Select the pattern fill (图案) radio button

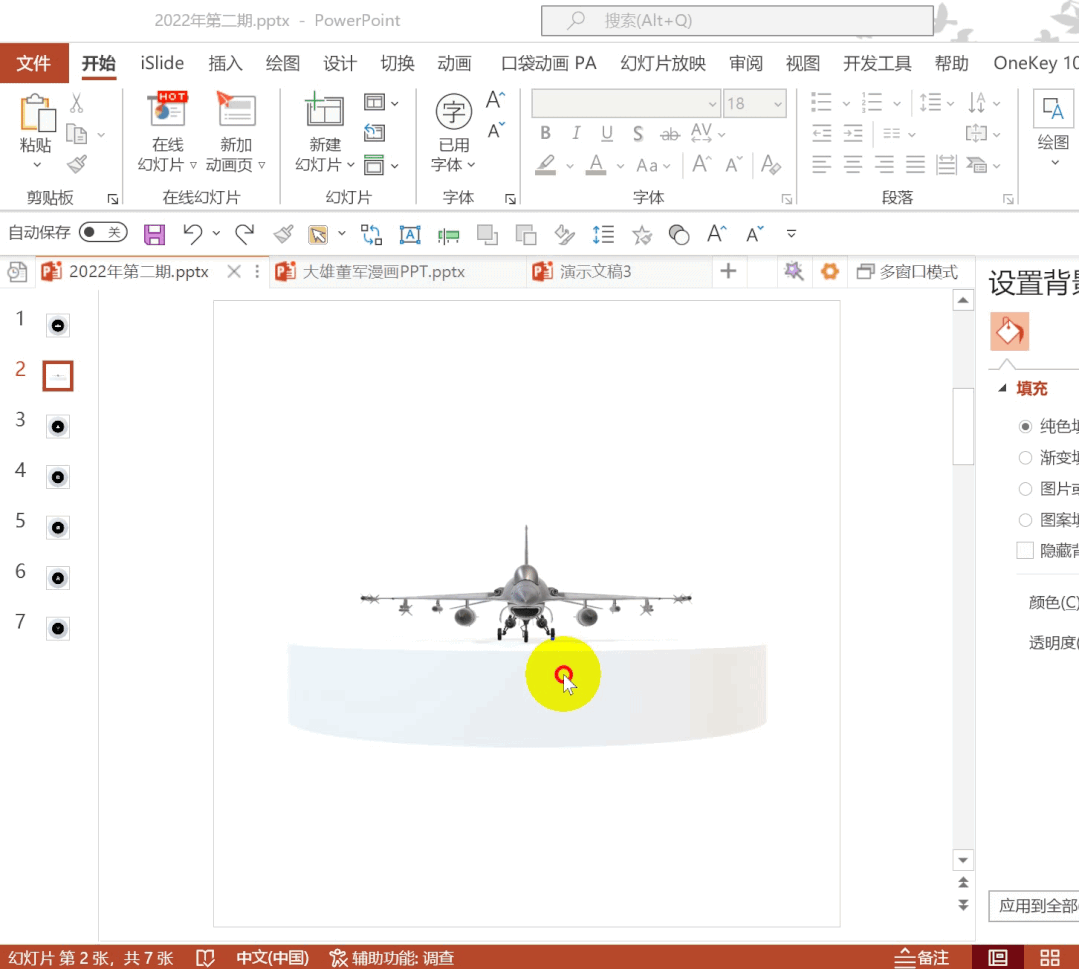pyautogui.click(x=1025, y=520)
